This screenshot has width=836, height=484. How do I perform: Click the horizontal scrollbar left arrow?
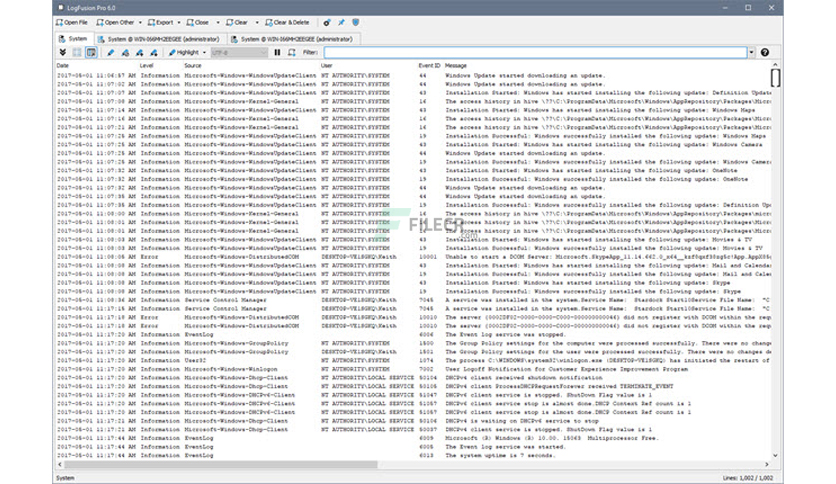(60, 465)
